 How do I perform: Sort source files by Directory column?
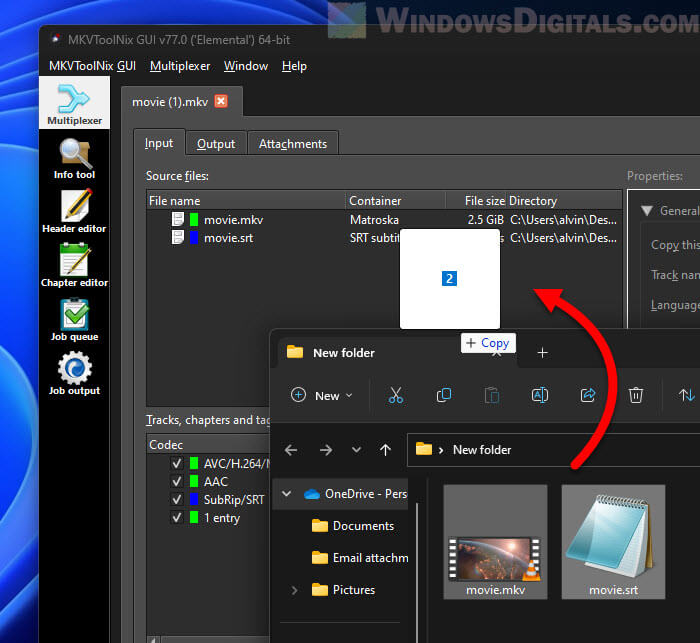tap(564, 201)
